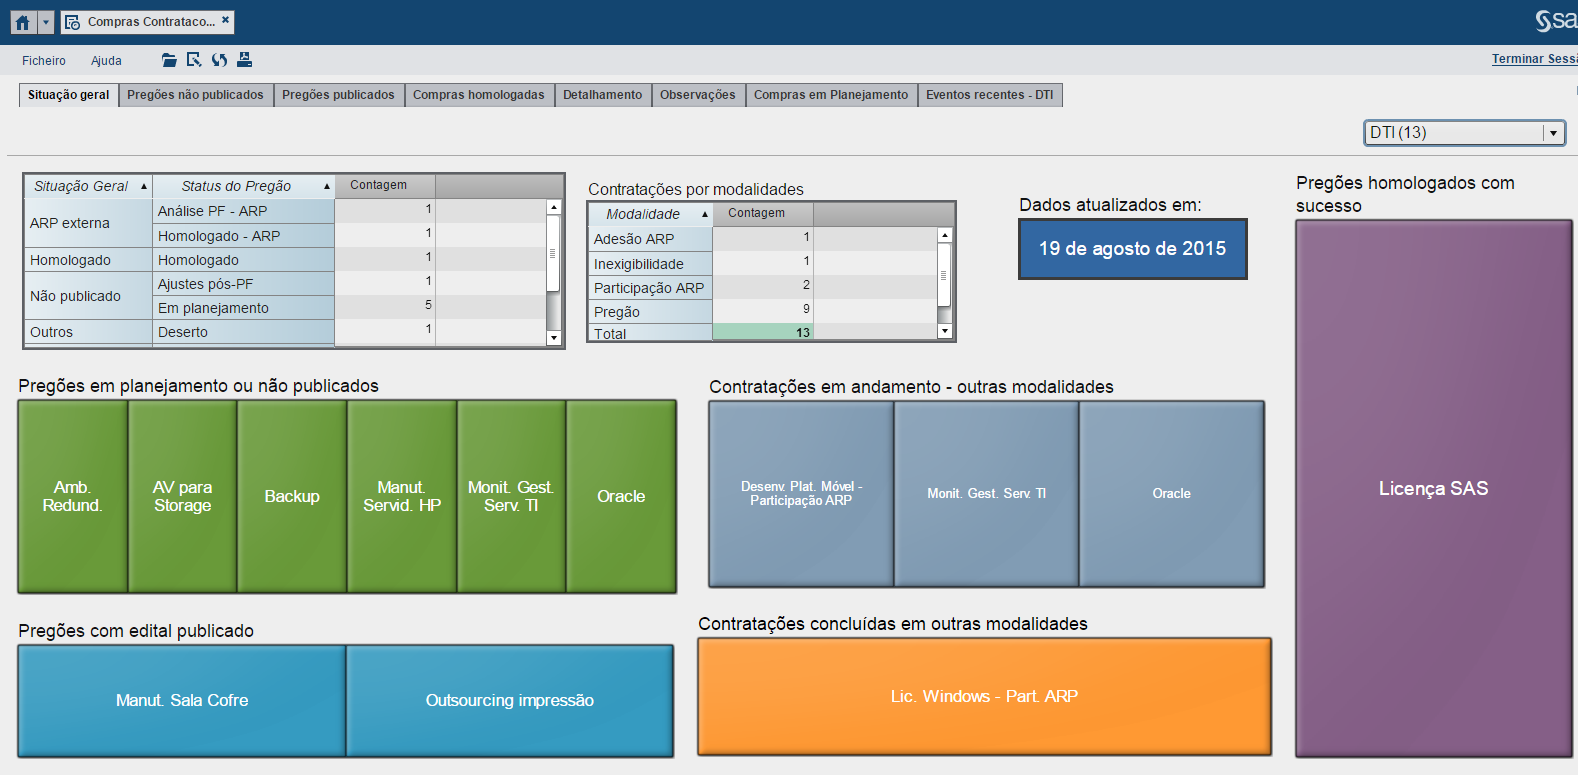Image resolution: width=1578 pixels, height=775 pixels.
Task: Click the Terminar Sessão link
Action: (x=1534, y=59)
